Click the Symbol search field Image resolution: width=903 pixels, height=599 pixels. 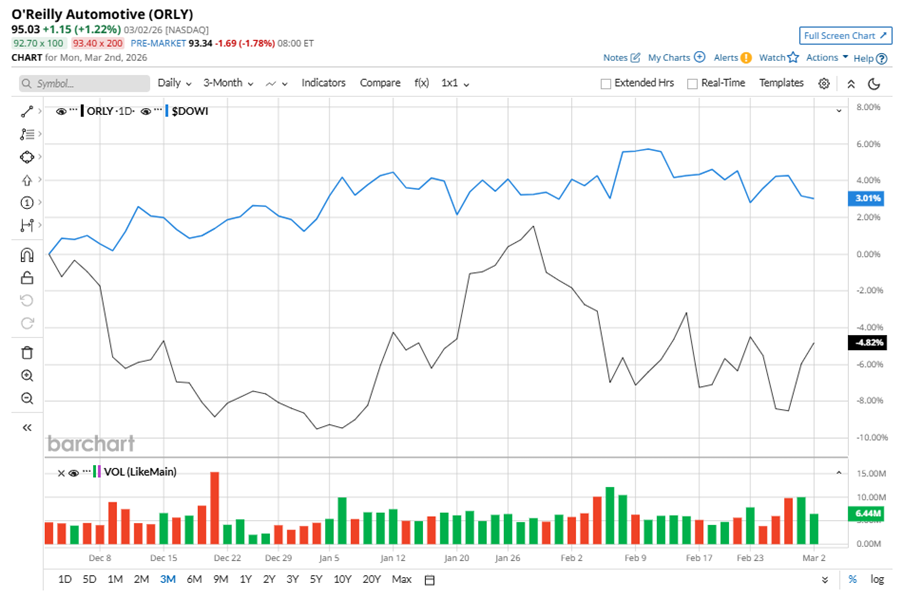[84, 84]
